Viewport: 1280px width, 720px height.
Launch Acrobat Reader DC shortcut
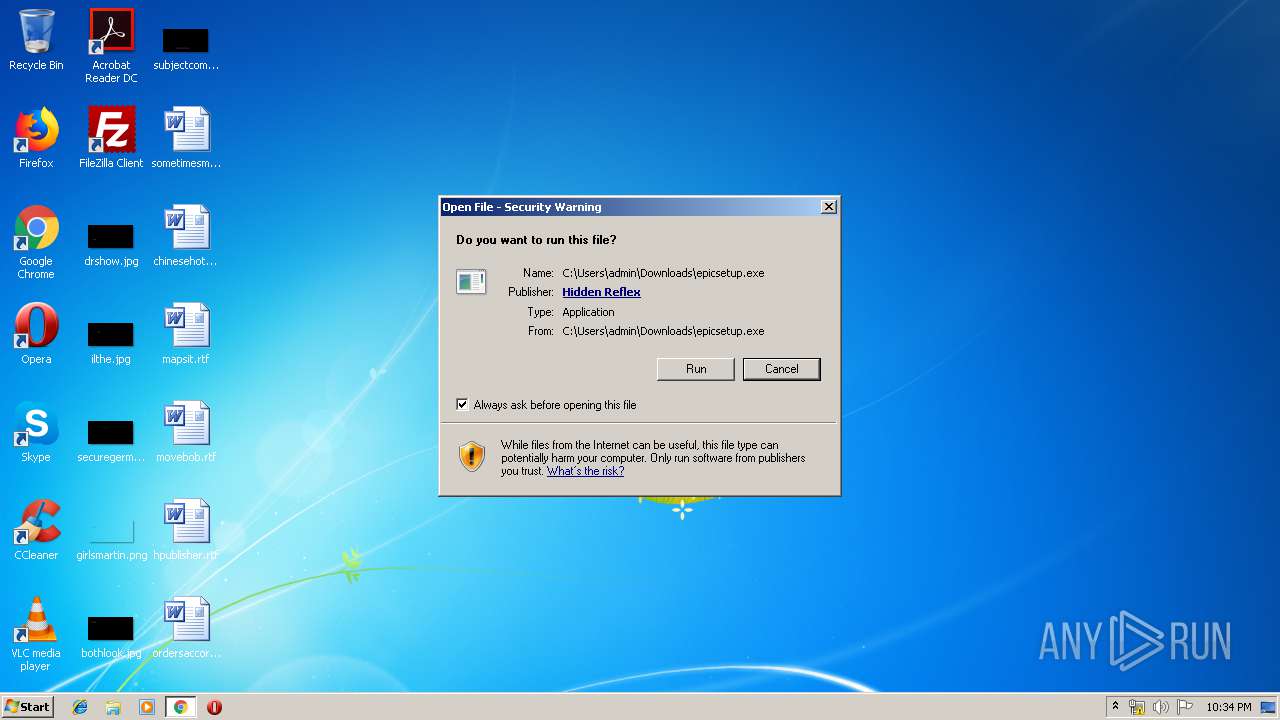(111, 46)
